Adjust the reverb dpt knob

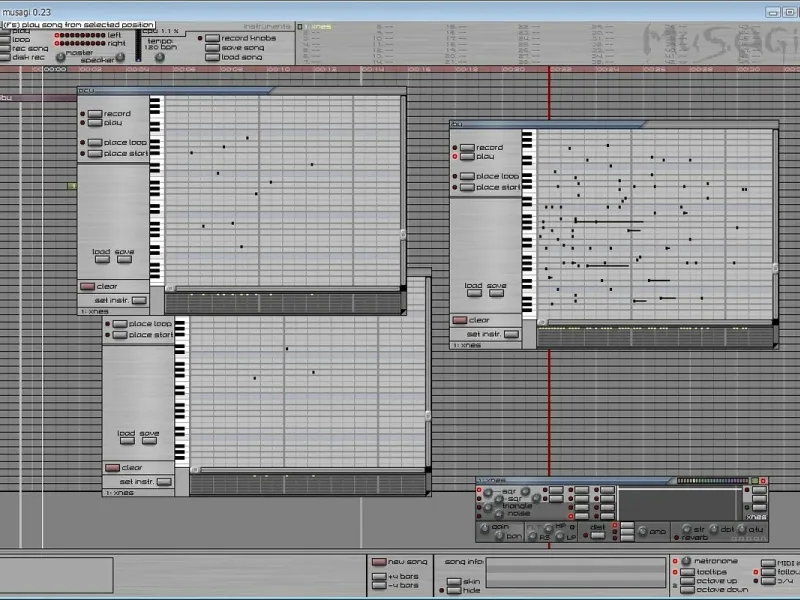(x=714, y=529)
